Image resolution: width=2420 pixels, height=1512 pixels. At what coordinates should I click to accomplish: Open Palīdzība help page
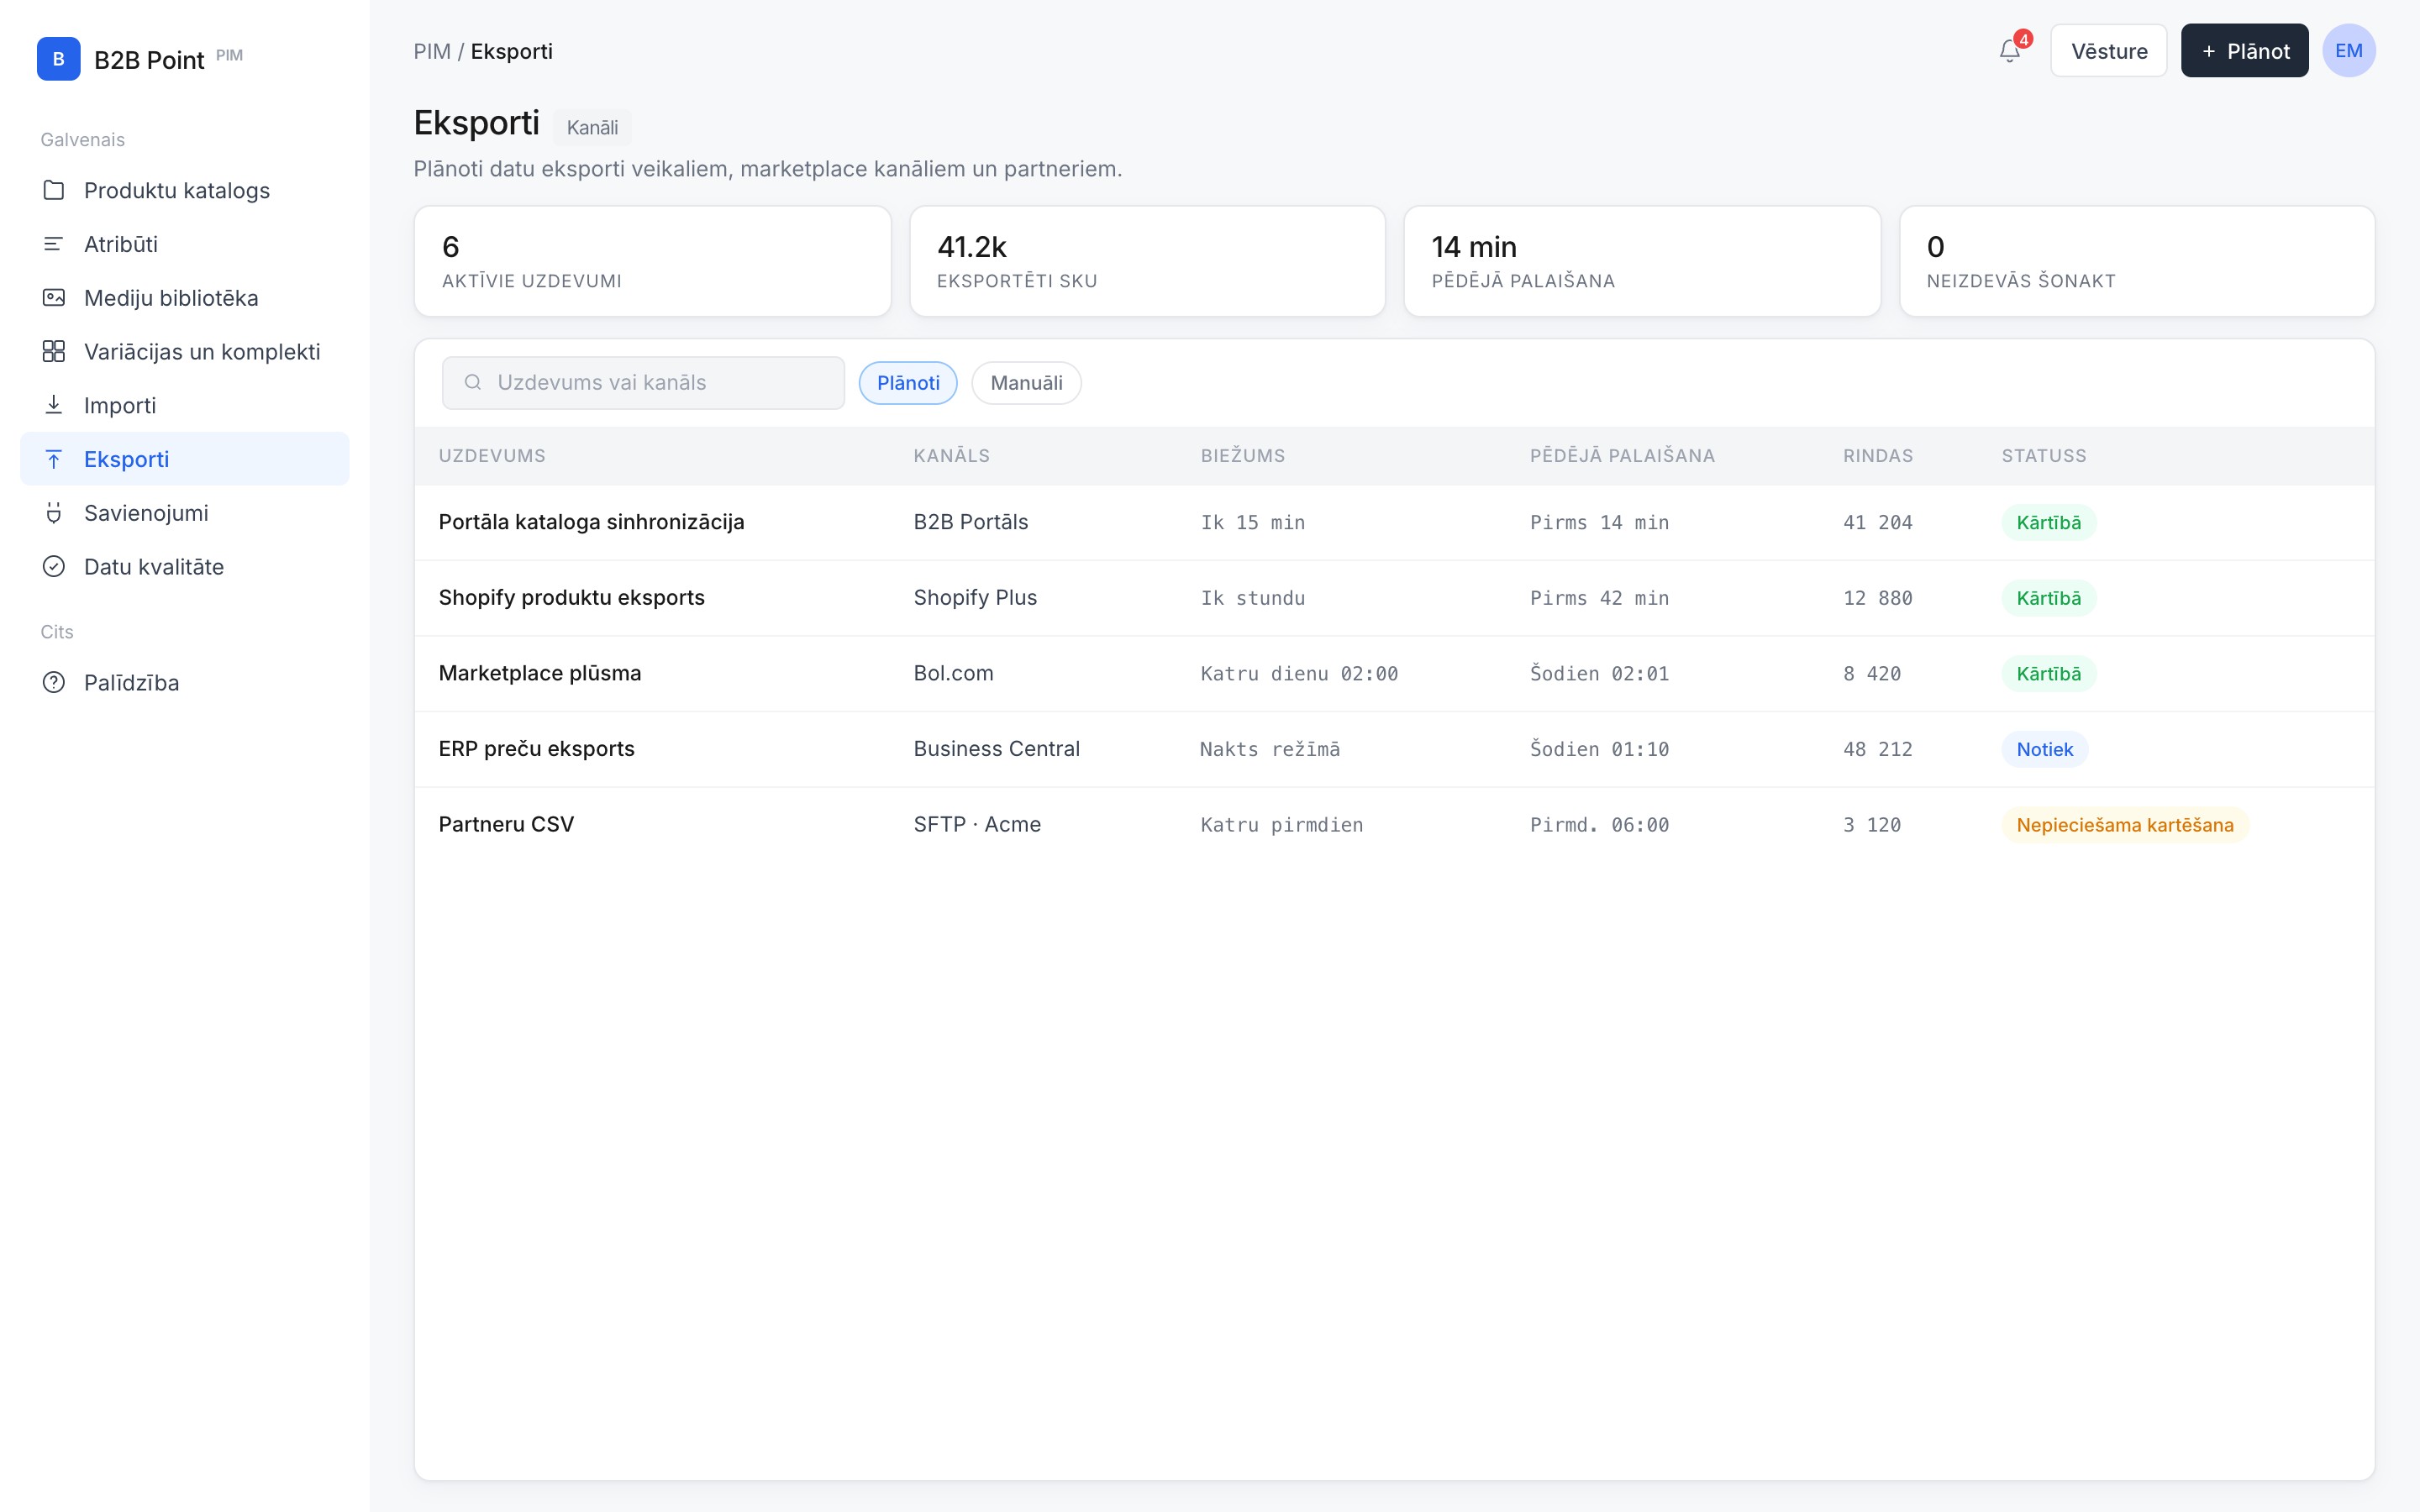point(185,683)
